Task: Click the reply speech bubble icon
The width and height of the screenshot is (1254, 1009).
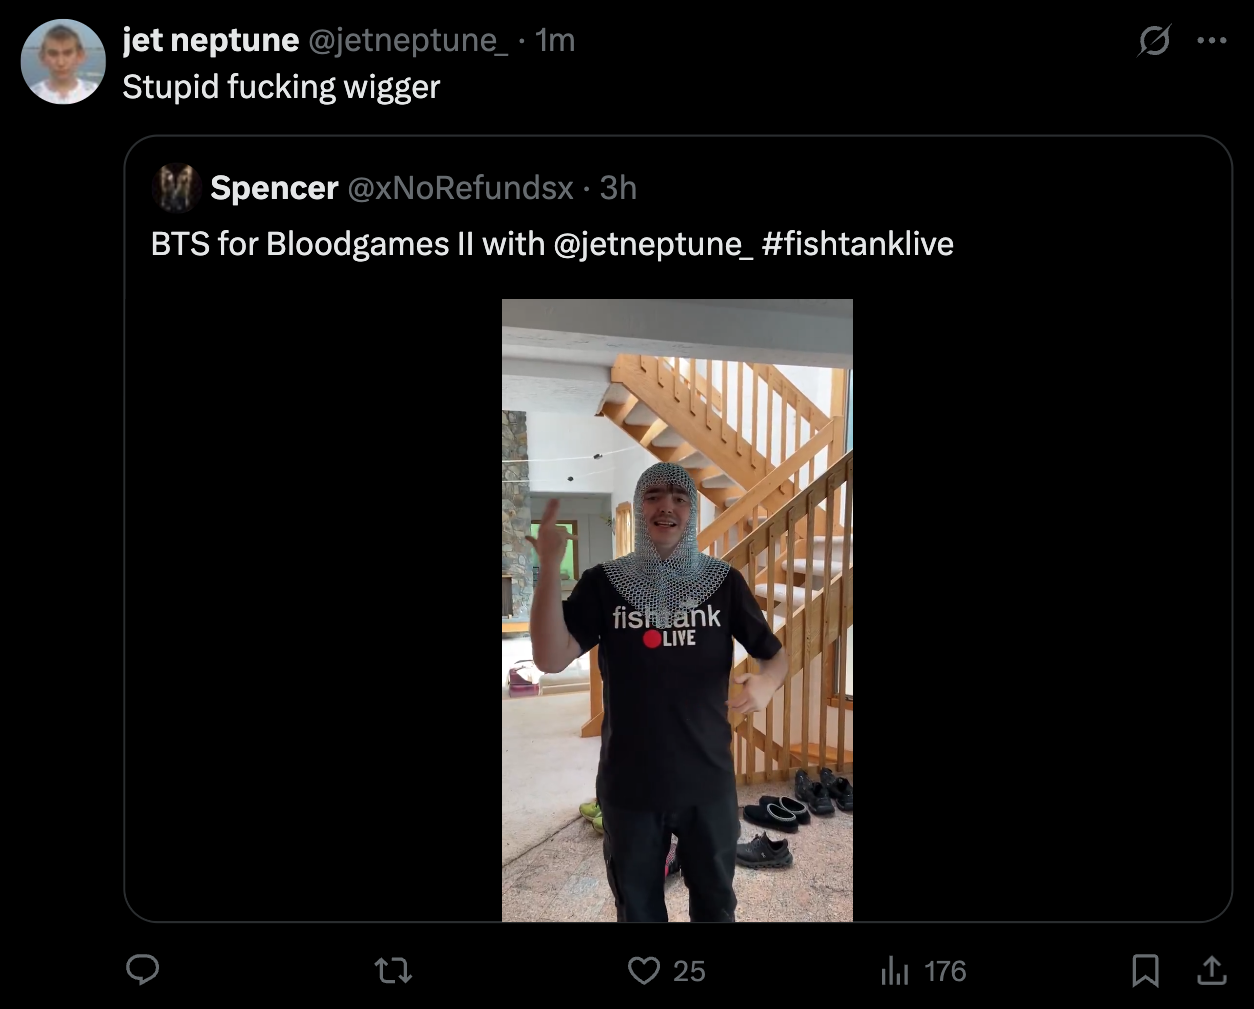Action: (x=143, y=970)
